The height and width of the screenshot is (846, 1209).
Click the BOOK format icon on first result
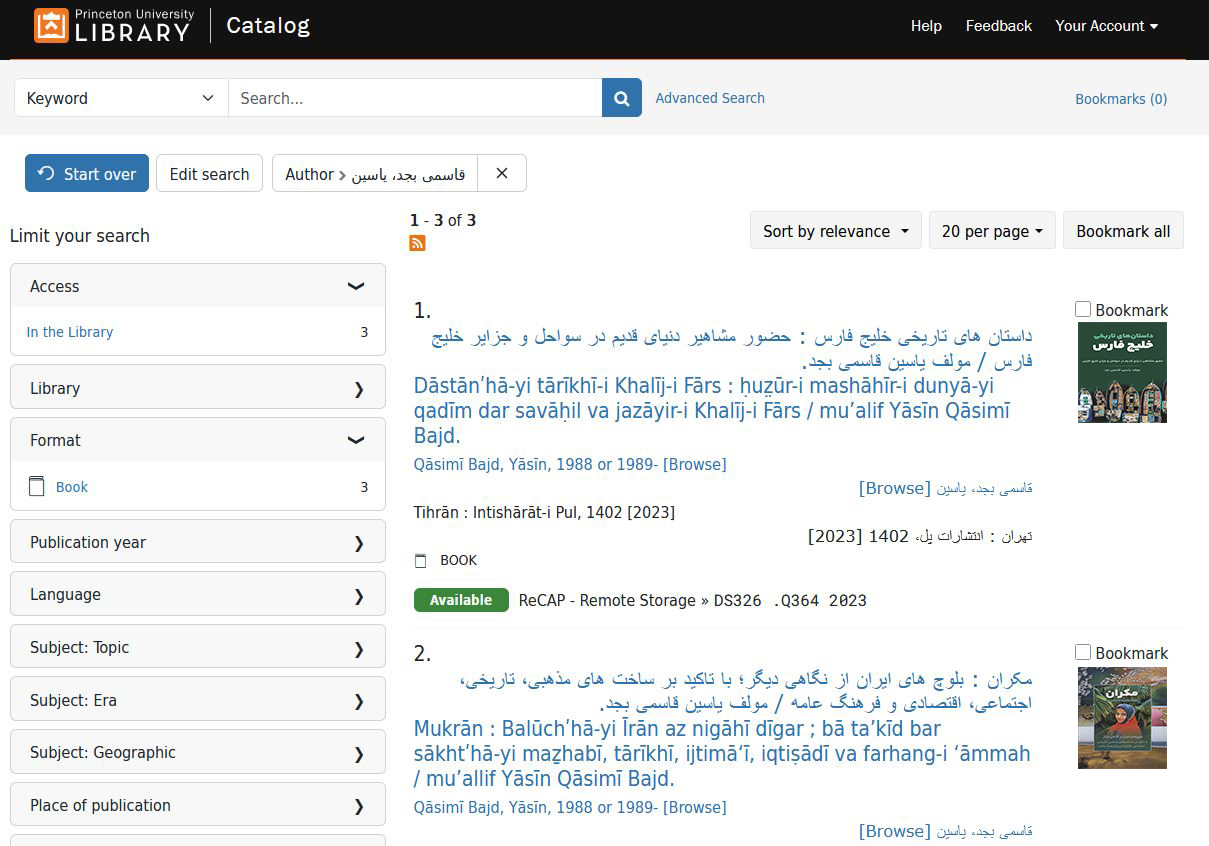coord(420,560)
